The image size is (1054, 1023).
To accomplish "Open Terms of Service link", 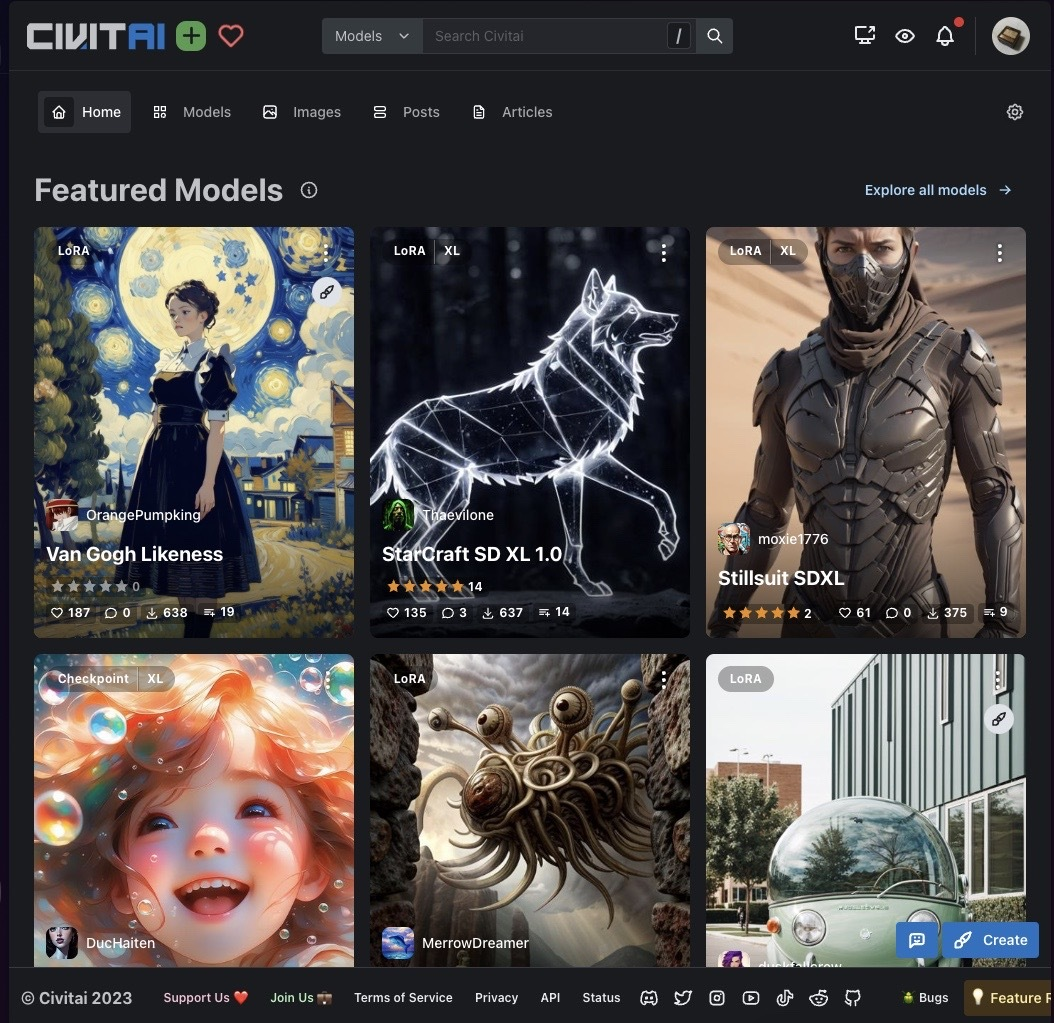I will click(403, 997).
